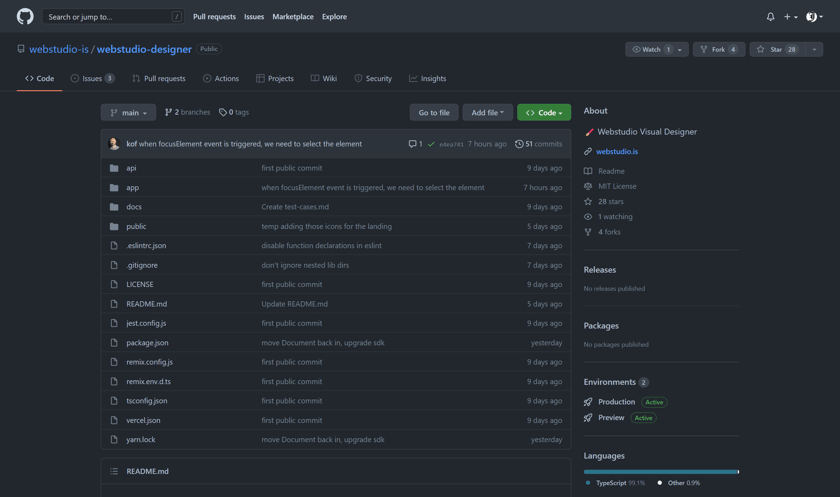Click the yarn.lock file icon
Image resolution: width=840 pixels, height=497 pixels.
(114, 440)
